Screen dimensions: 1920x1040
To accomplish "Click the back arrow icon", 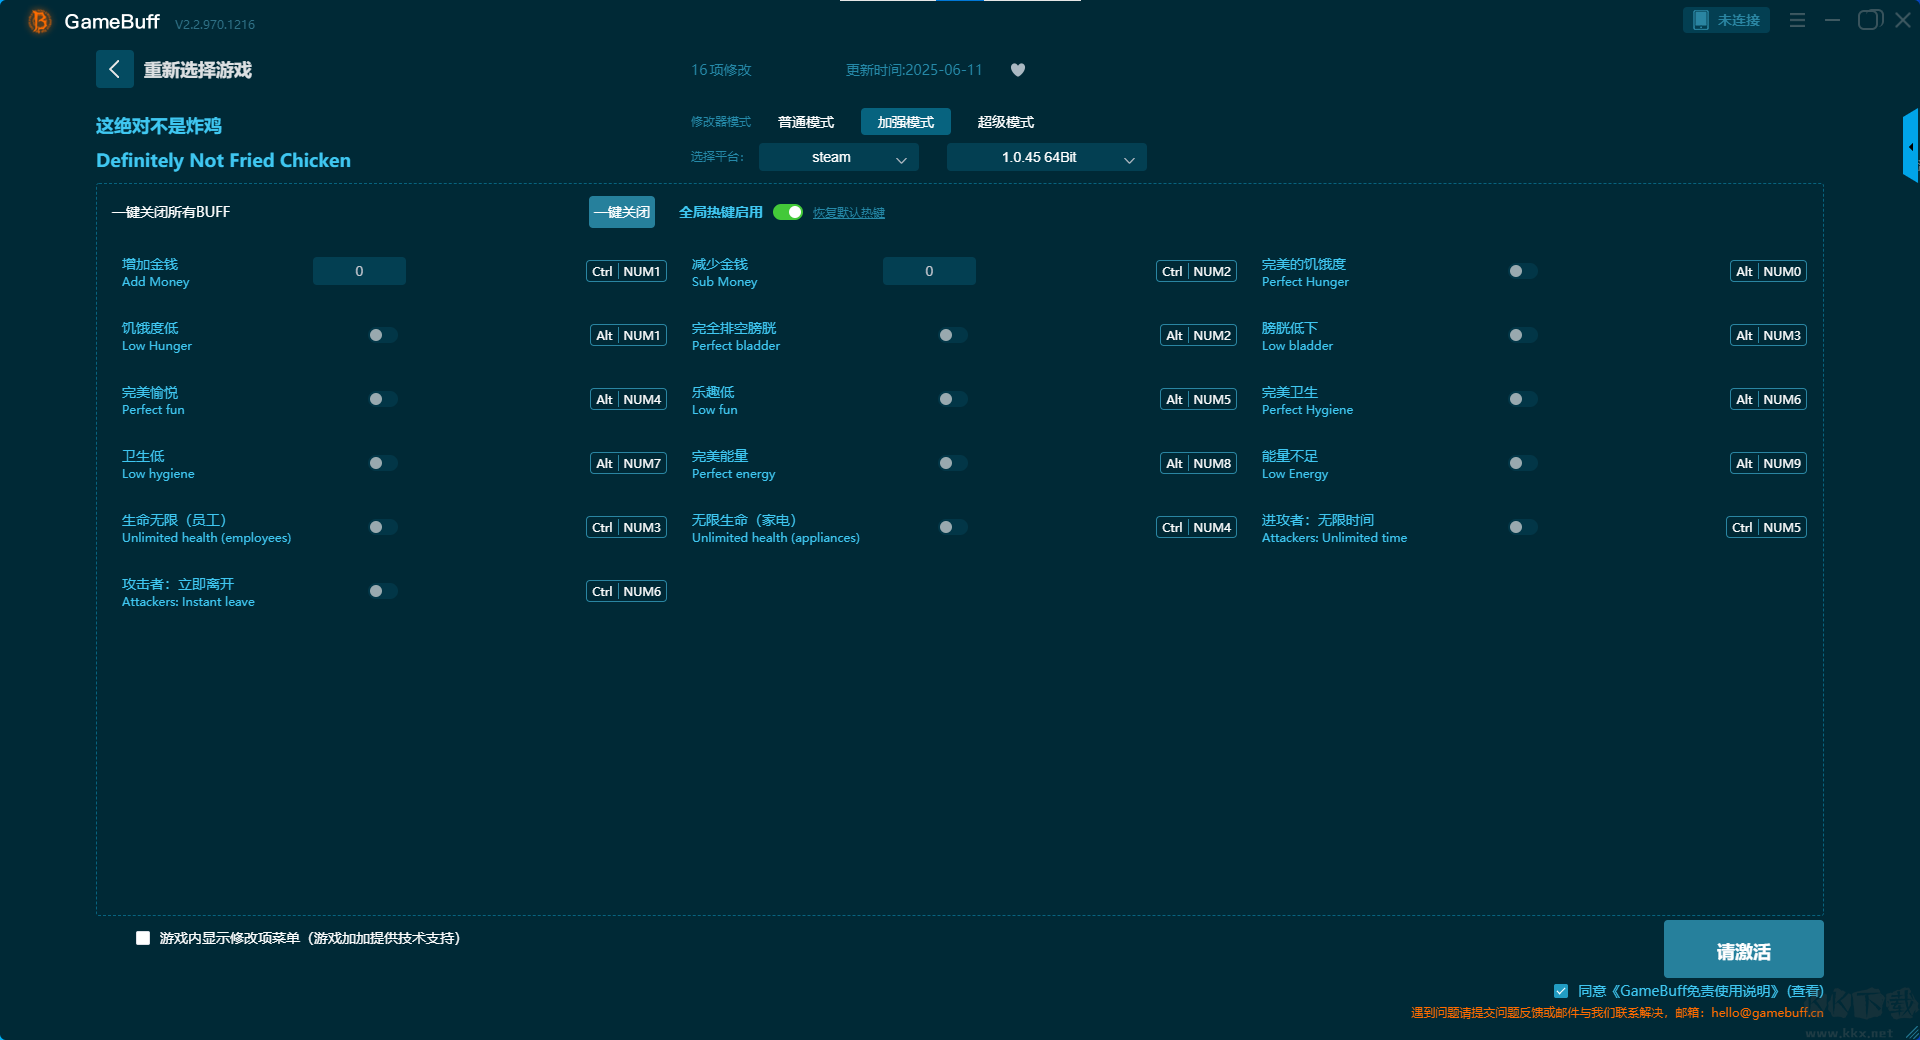I will click(114, 69).
